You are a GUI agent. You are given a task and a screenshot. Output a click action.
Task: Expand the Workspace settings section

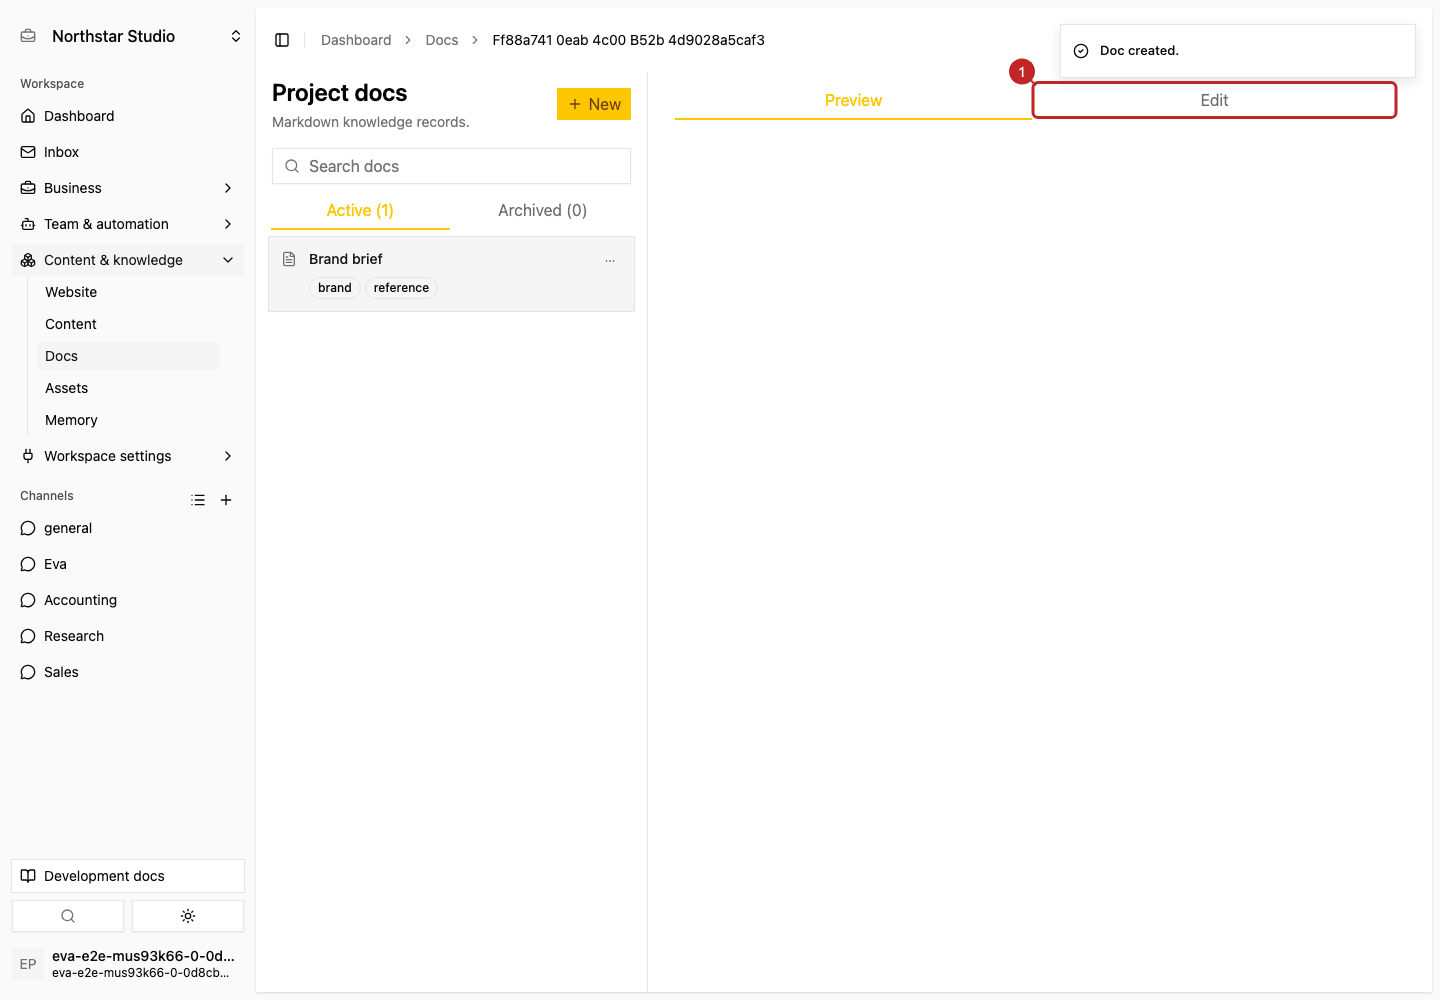point(128,456)
